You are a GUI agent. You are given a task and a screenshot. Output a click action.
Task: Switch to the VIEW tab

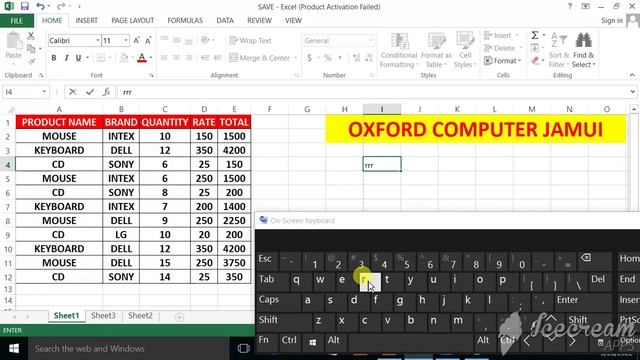(293, 20)
